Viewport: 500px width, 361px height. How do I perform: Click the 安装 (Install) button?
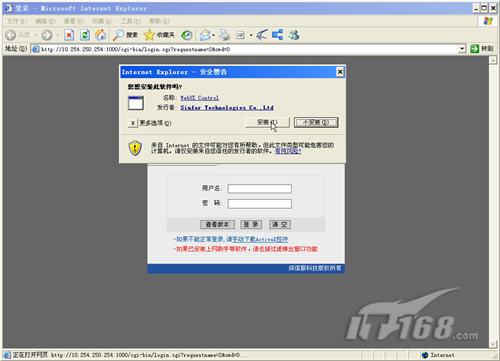pos(267,122)
